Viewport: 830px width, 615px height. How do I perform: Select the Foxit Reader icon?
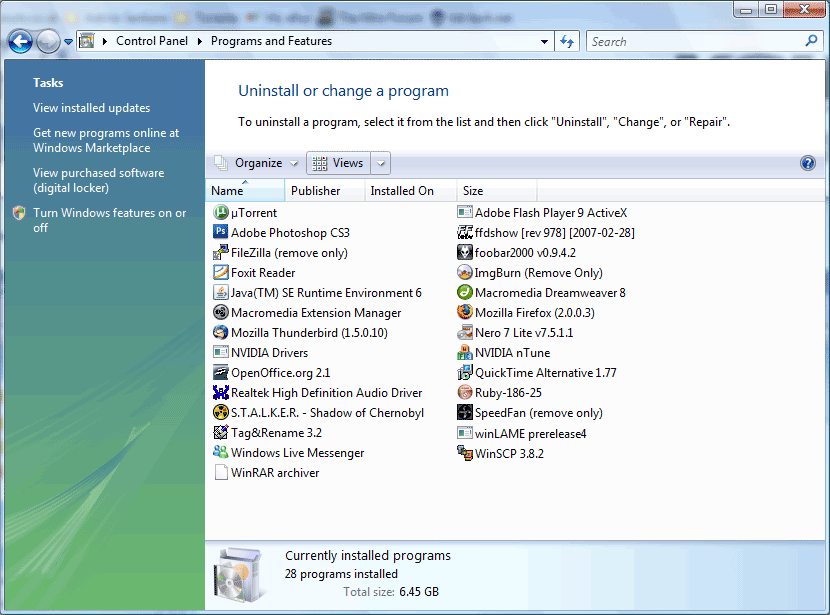(x=220, y=273)
